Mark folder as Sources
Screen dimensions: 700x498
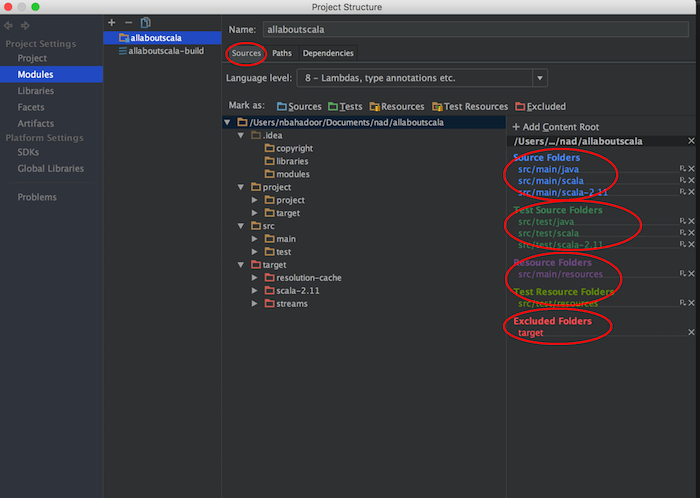click(x=299, y=106)
